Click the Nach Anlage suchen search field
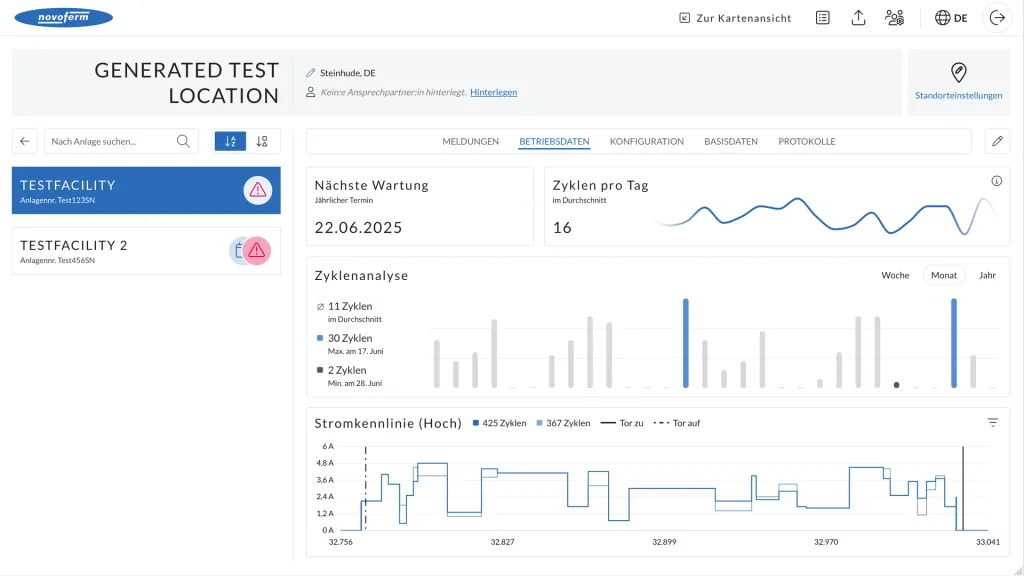The height and width of the screenshot is (576, 1024). coord(121,141)
